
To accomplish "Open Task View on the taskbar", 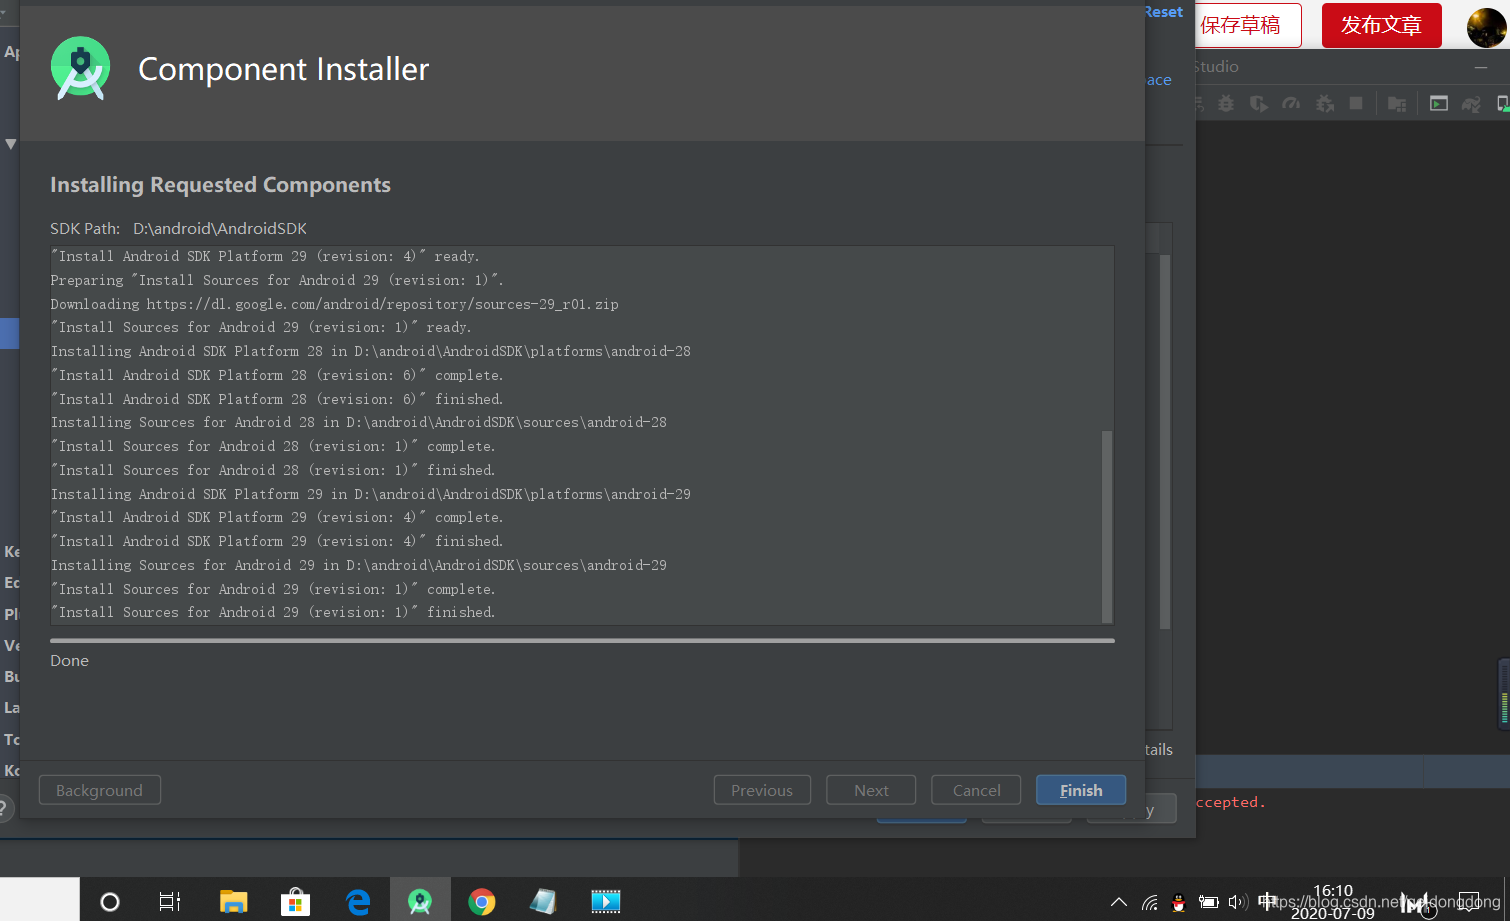I will click(x=170, y=902).
